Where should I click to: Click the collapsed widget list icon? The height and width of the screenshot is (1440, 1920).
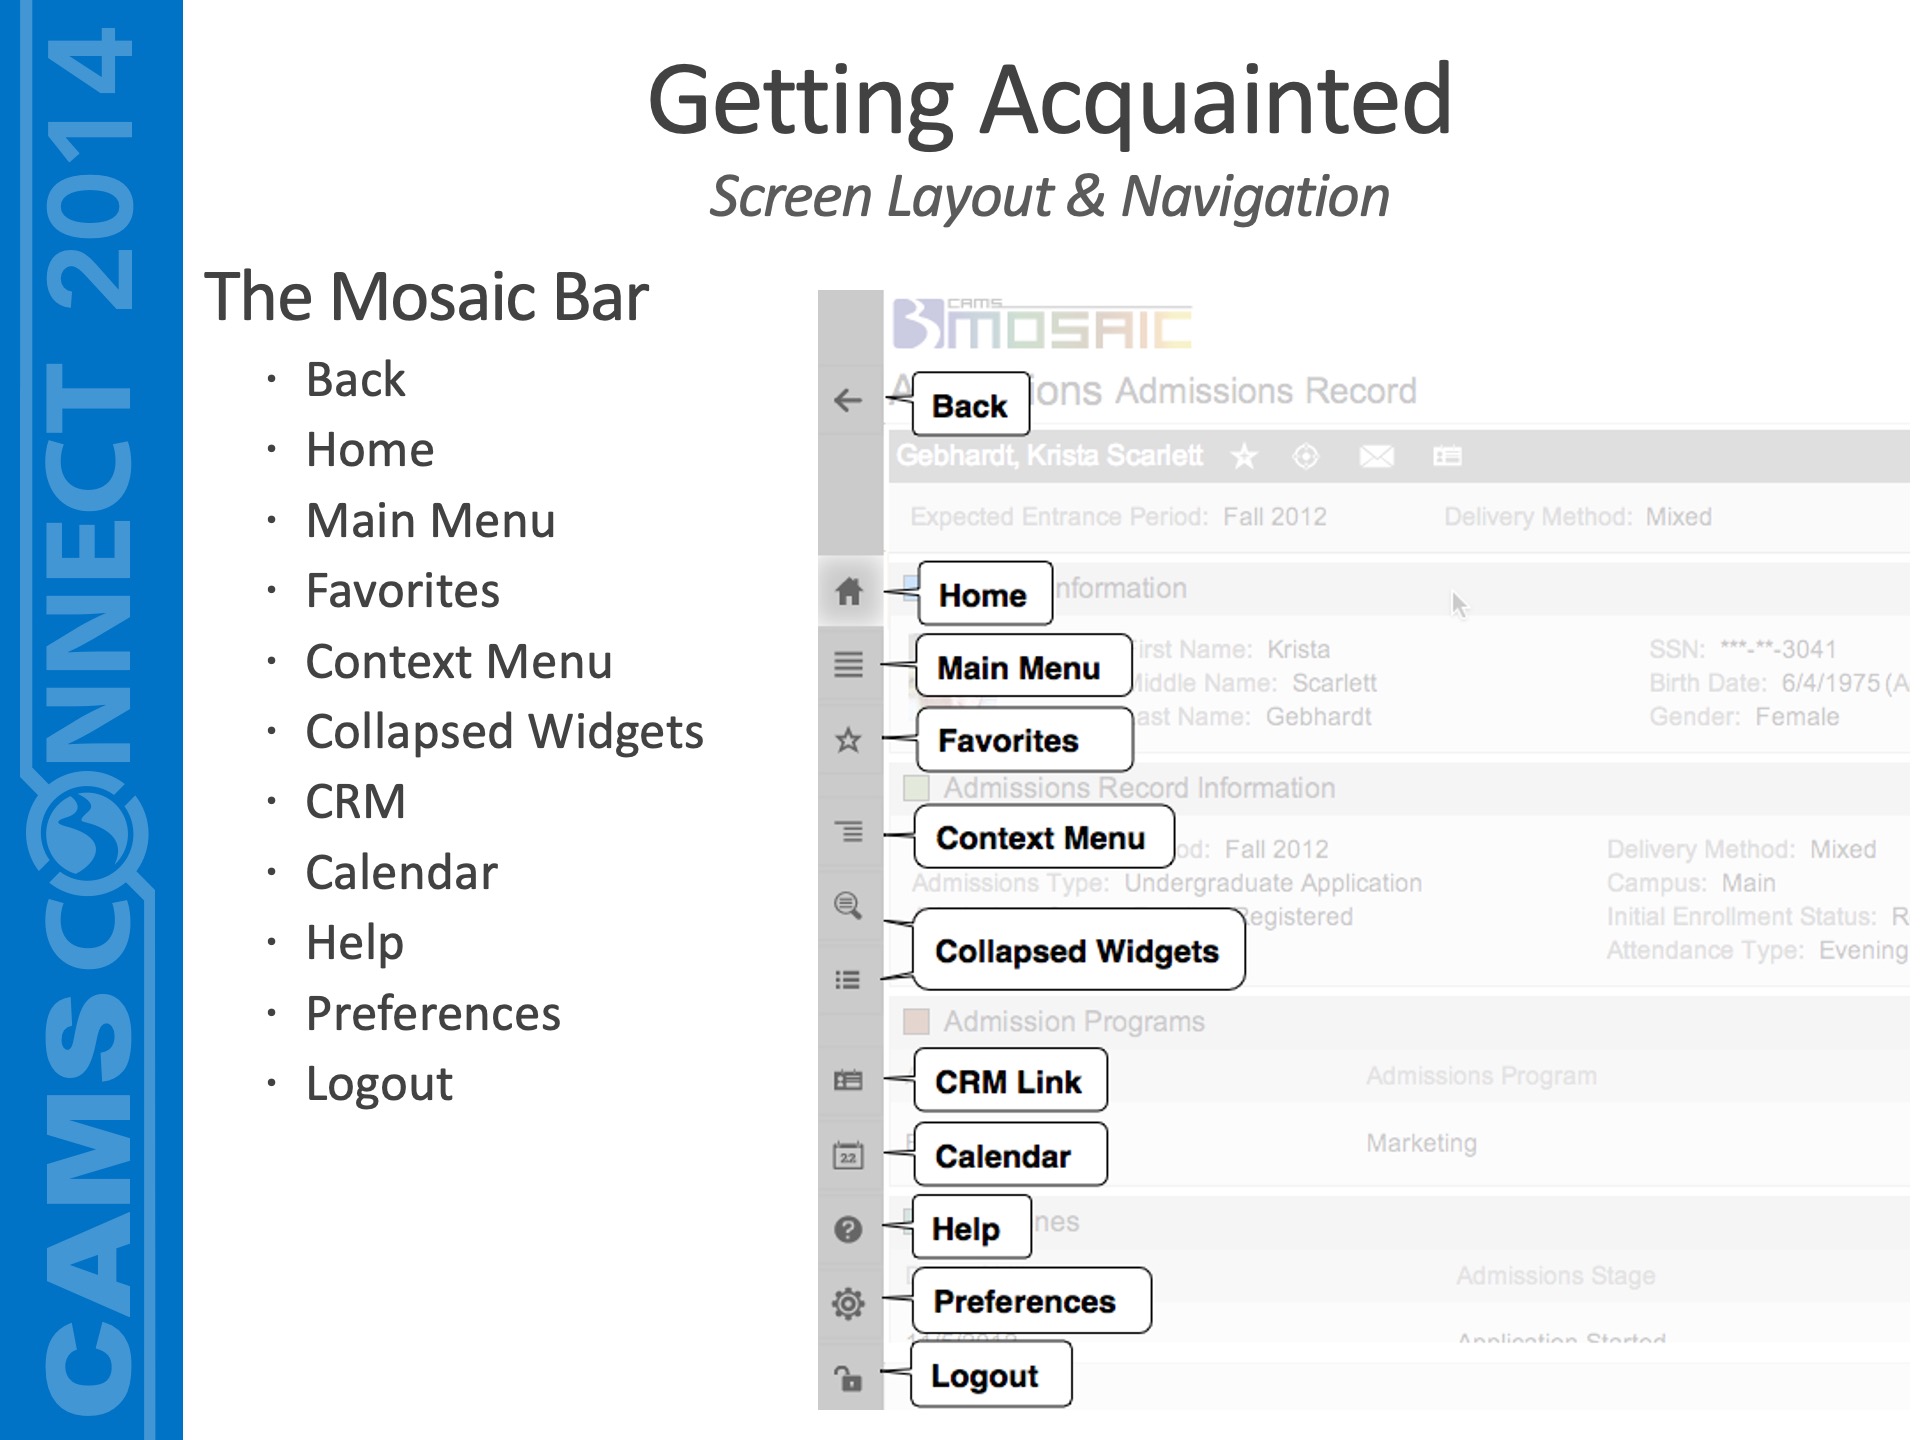tap(848, 980)
